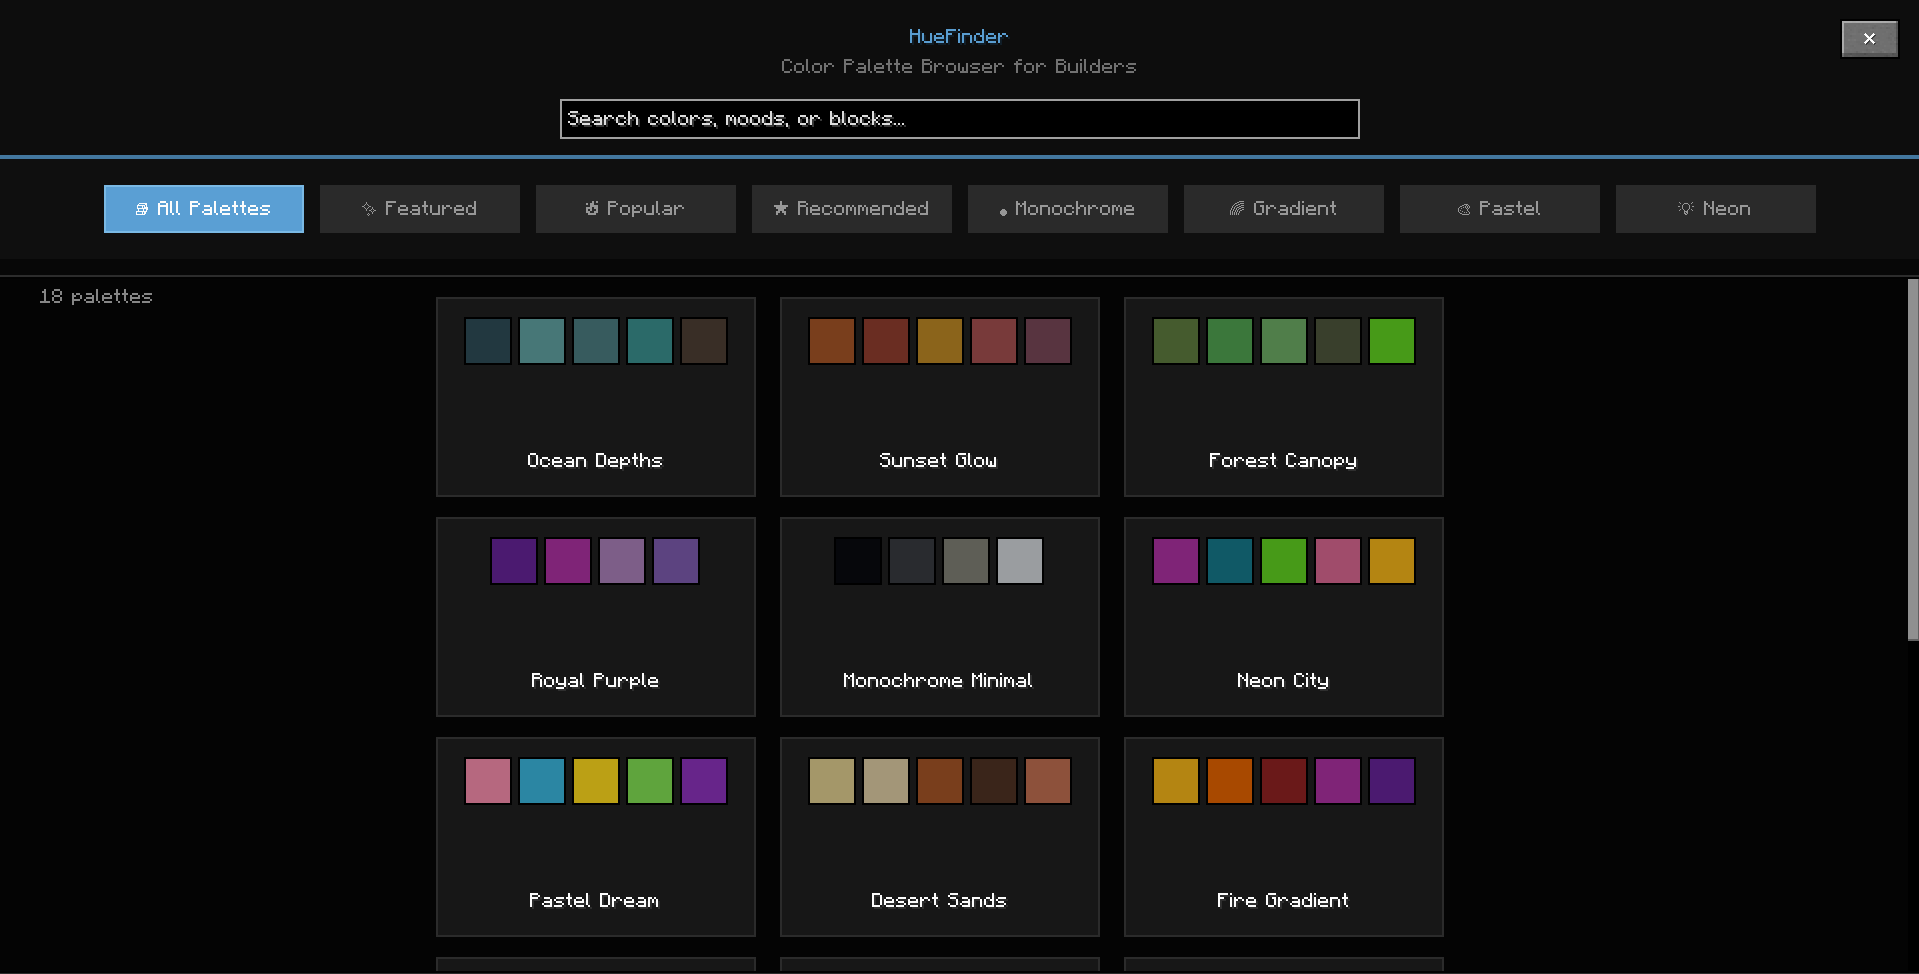Screen dimensions: 1919x974
Task: Select the teal swatch in Neon City
Action: pyautogui.click(x=1230, y=561)
